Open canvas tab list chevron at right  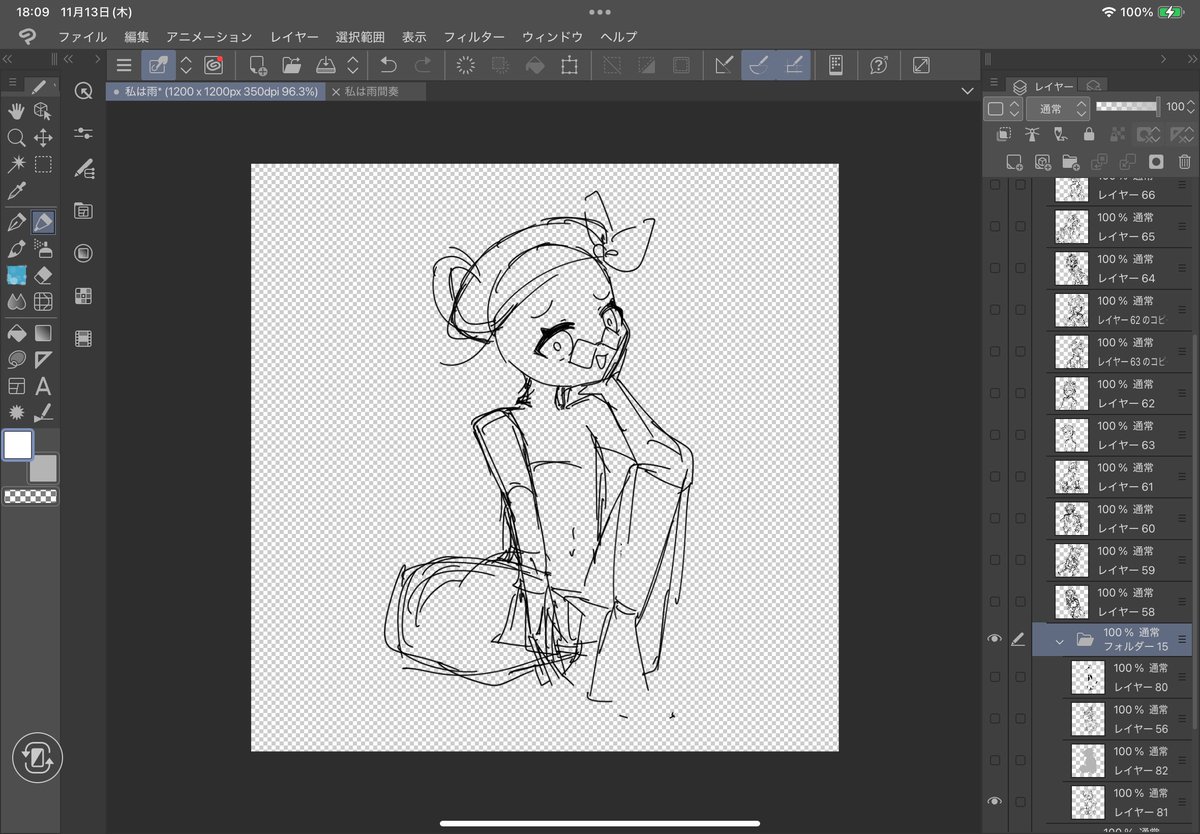[966, 91]
